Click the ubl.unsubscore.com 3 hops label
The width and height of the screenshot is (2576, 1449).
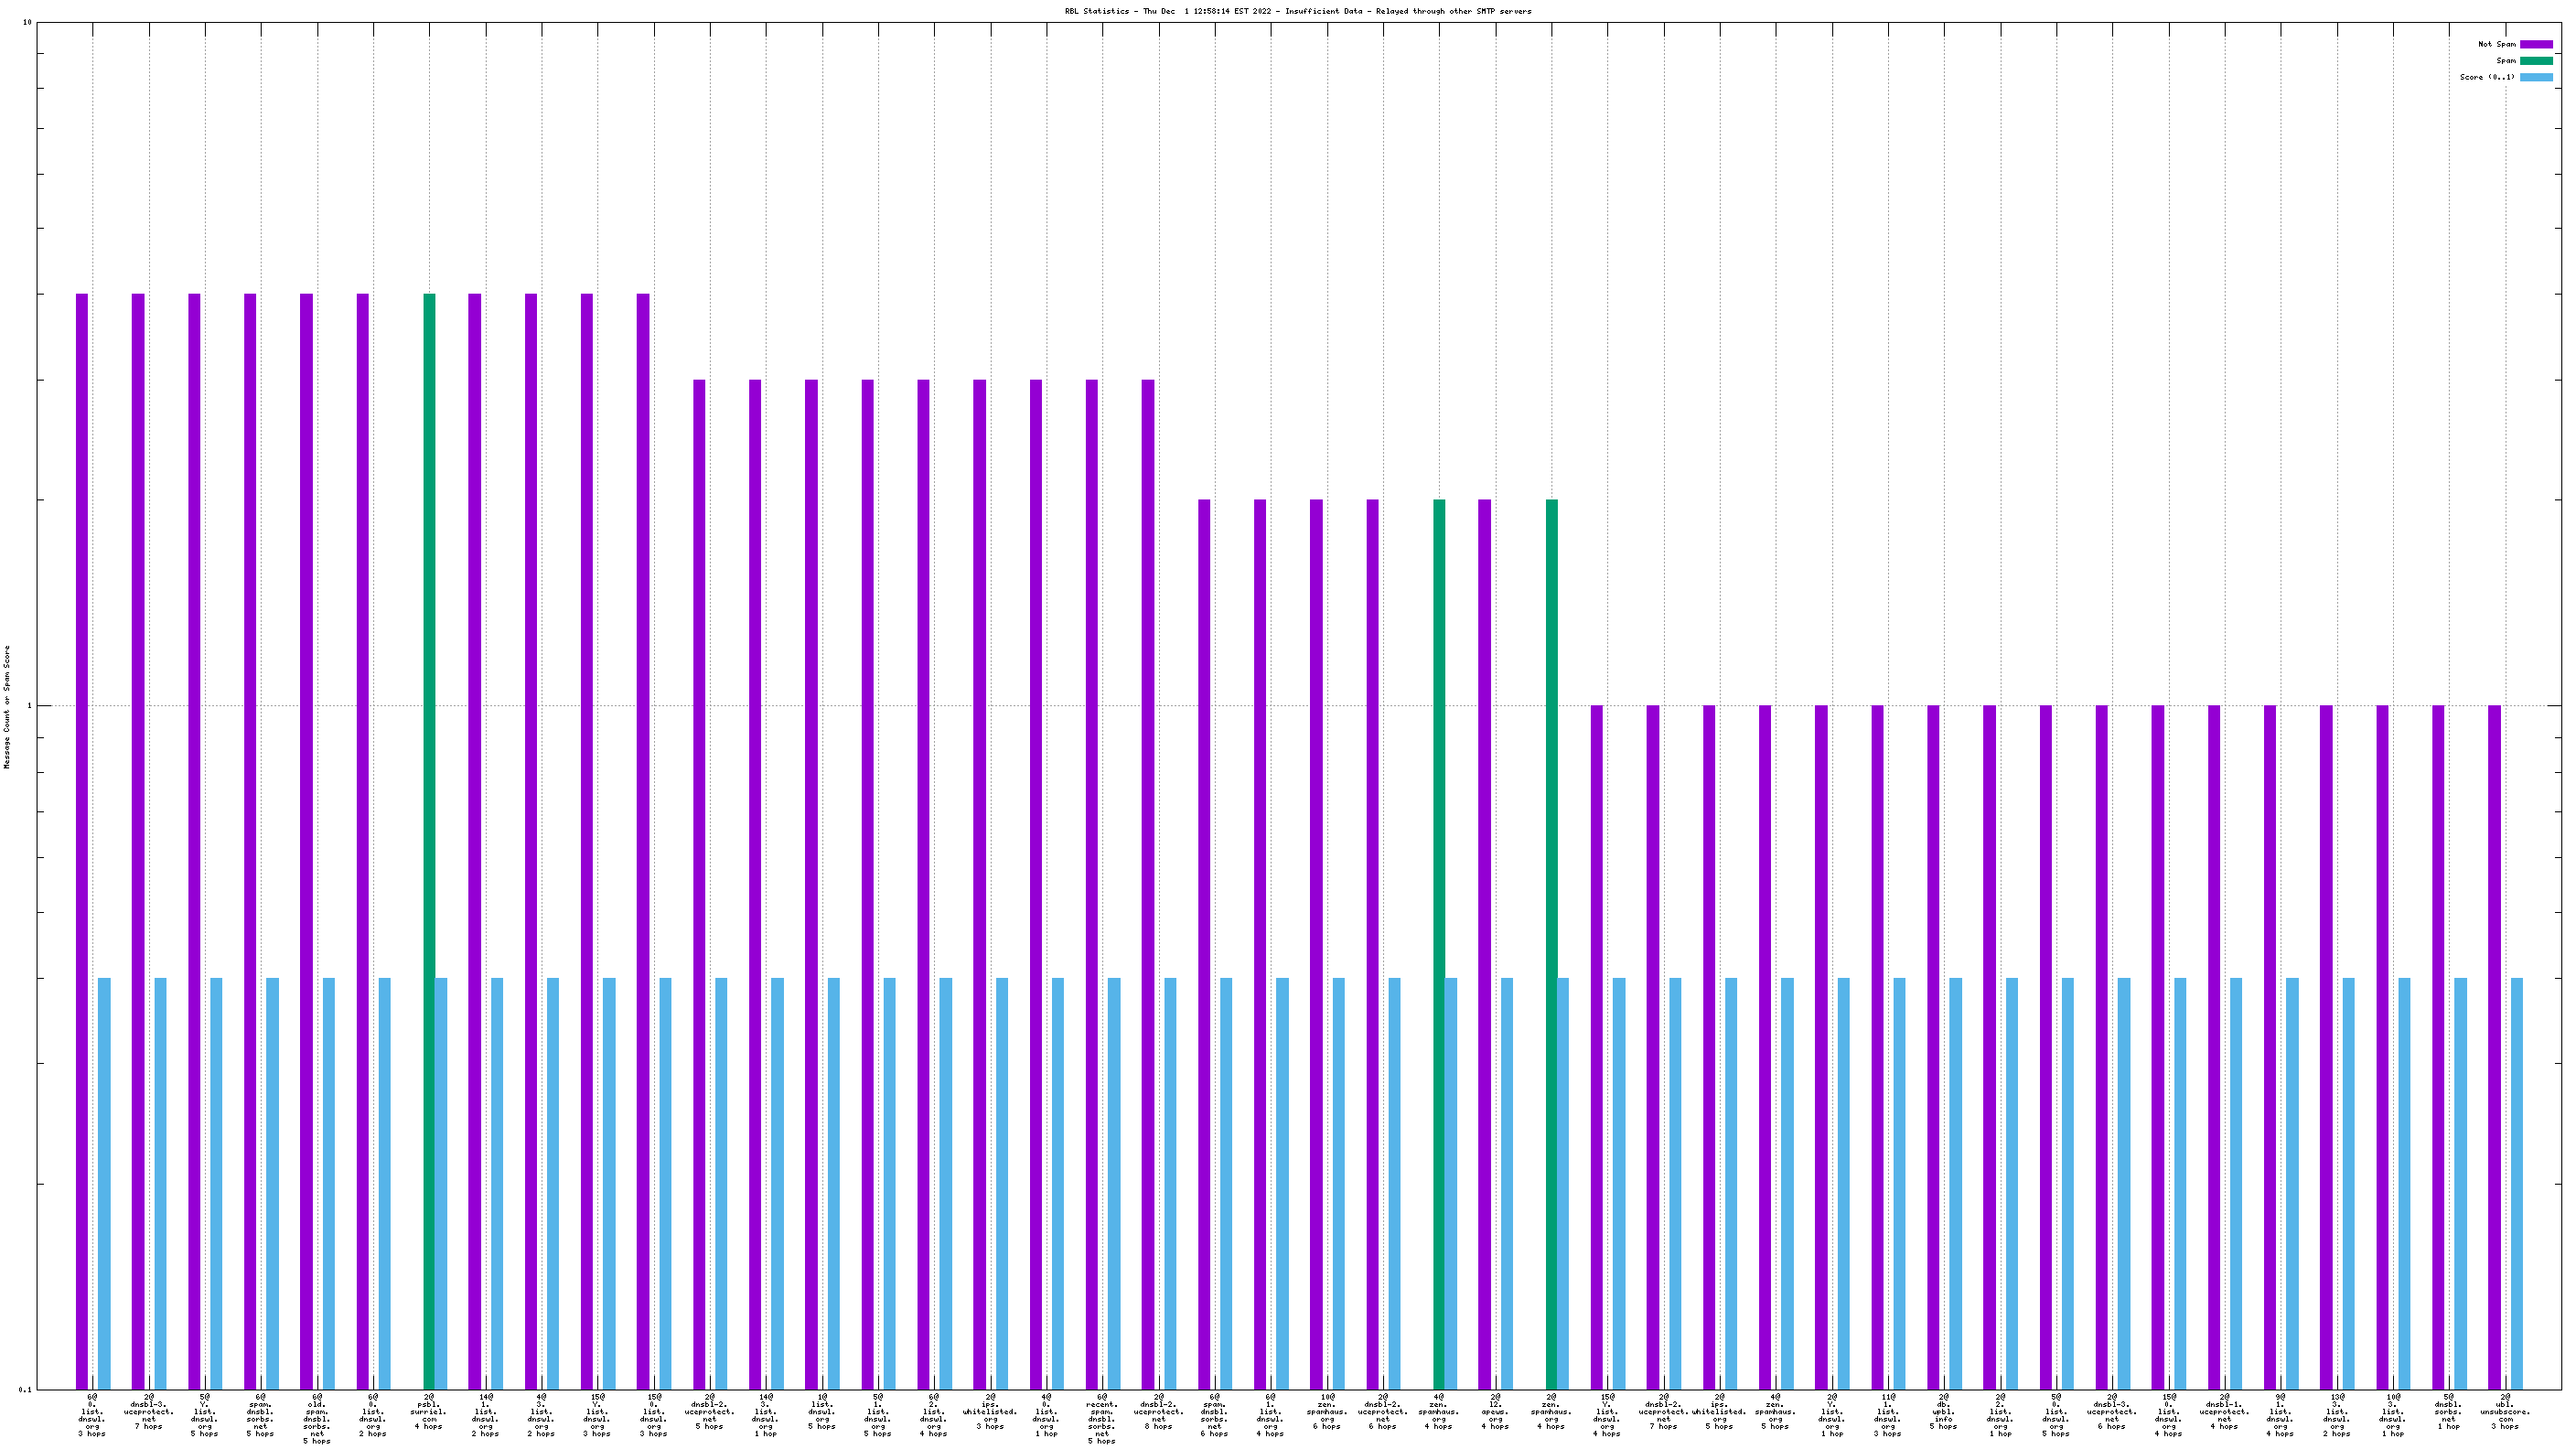coord(2505,1412)
